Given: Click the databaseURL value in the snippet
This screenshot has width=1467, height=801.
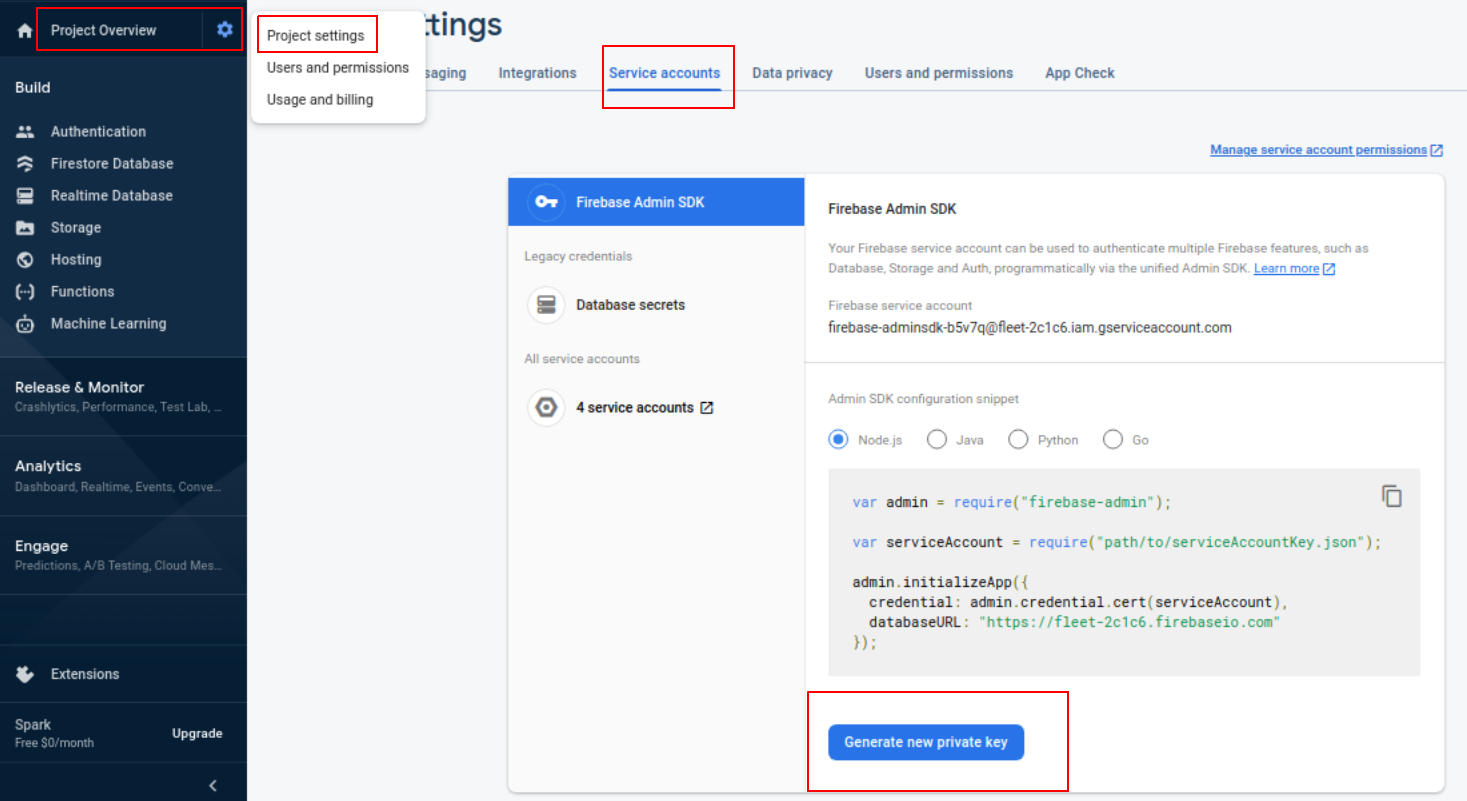Looking at the screenshot, I should point(1131,623).
